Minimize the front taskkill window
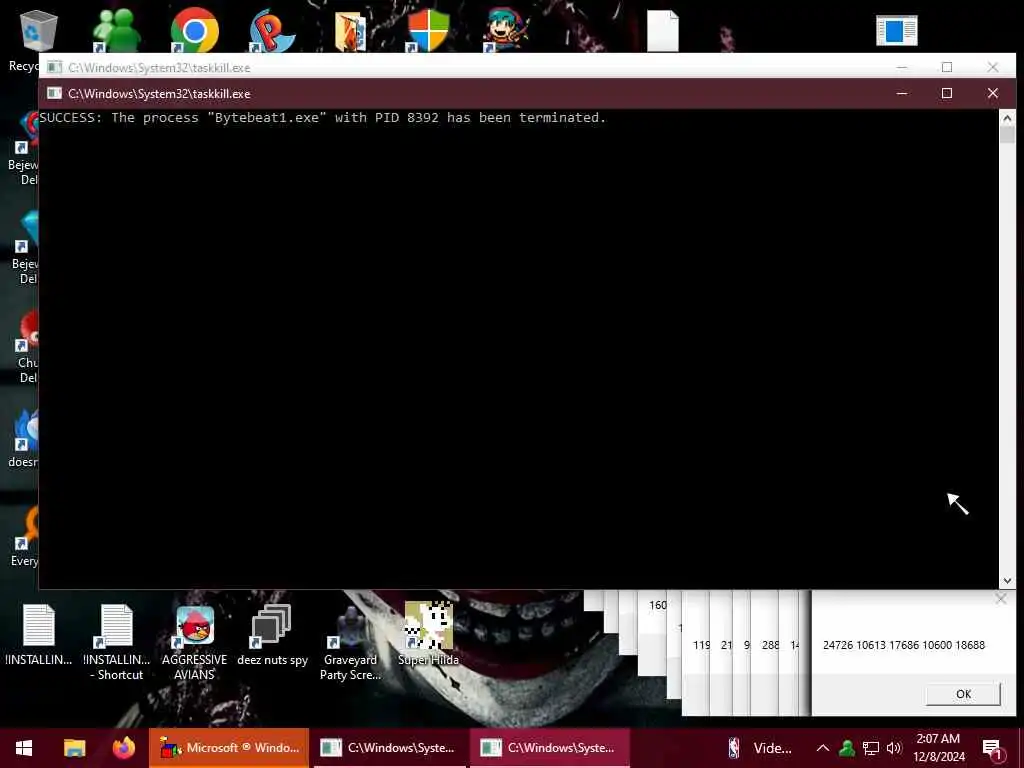Image resolution: width=1024 pixels, height=768 pixels. (x=902, y=93)
